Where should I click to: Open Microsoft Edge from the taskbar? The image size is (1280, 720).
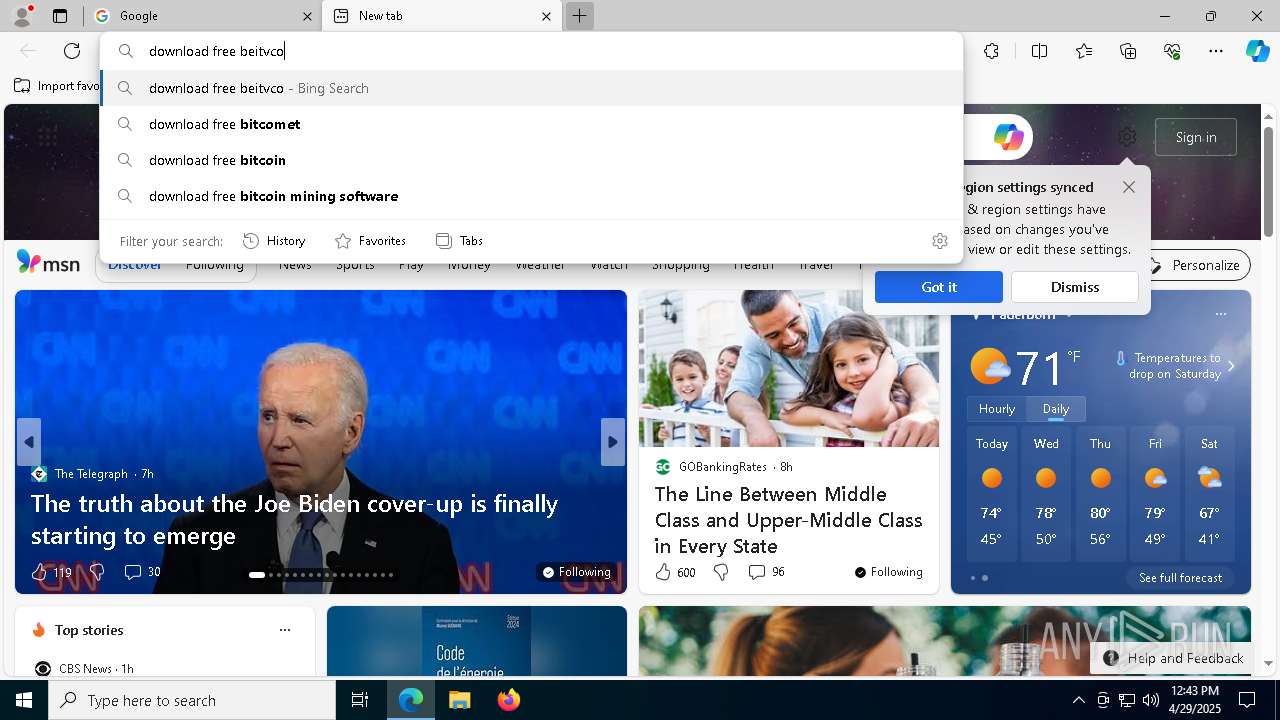point(411,700)
